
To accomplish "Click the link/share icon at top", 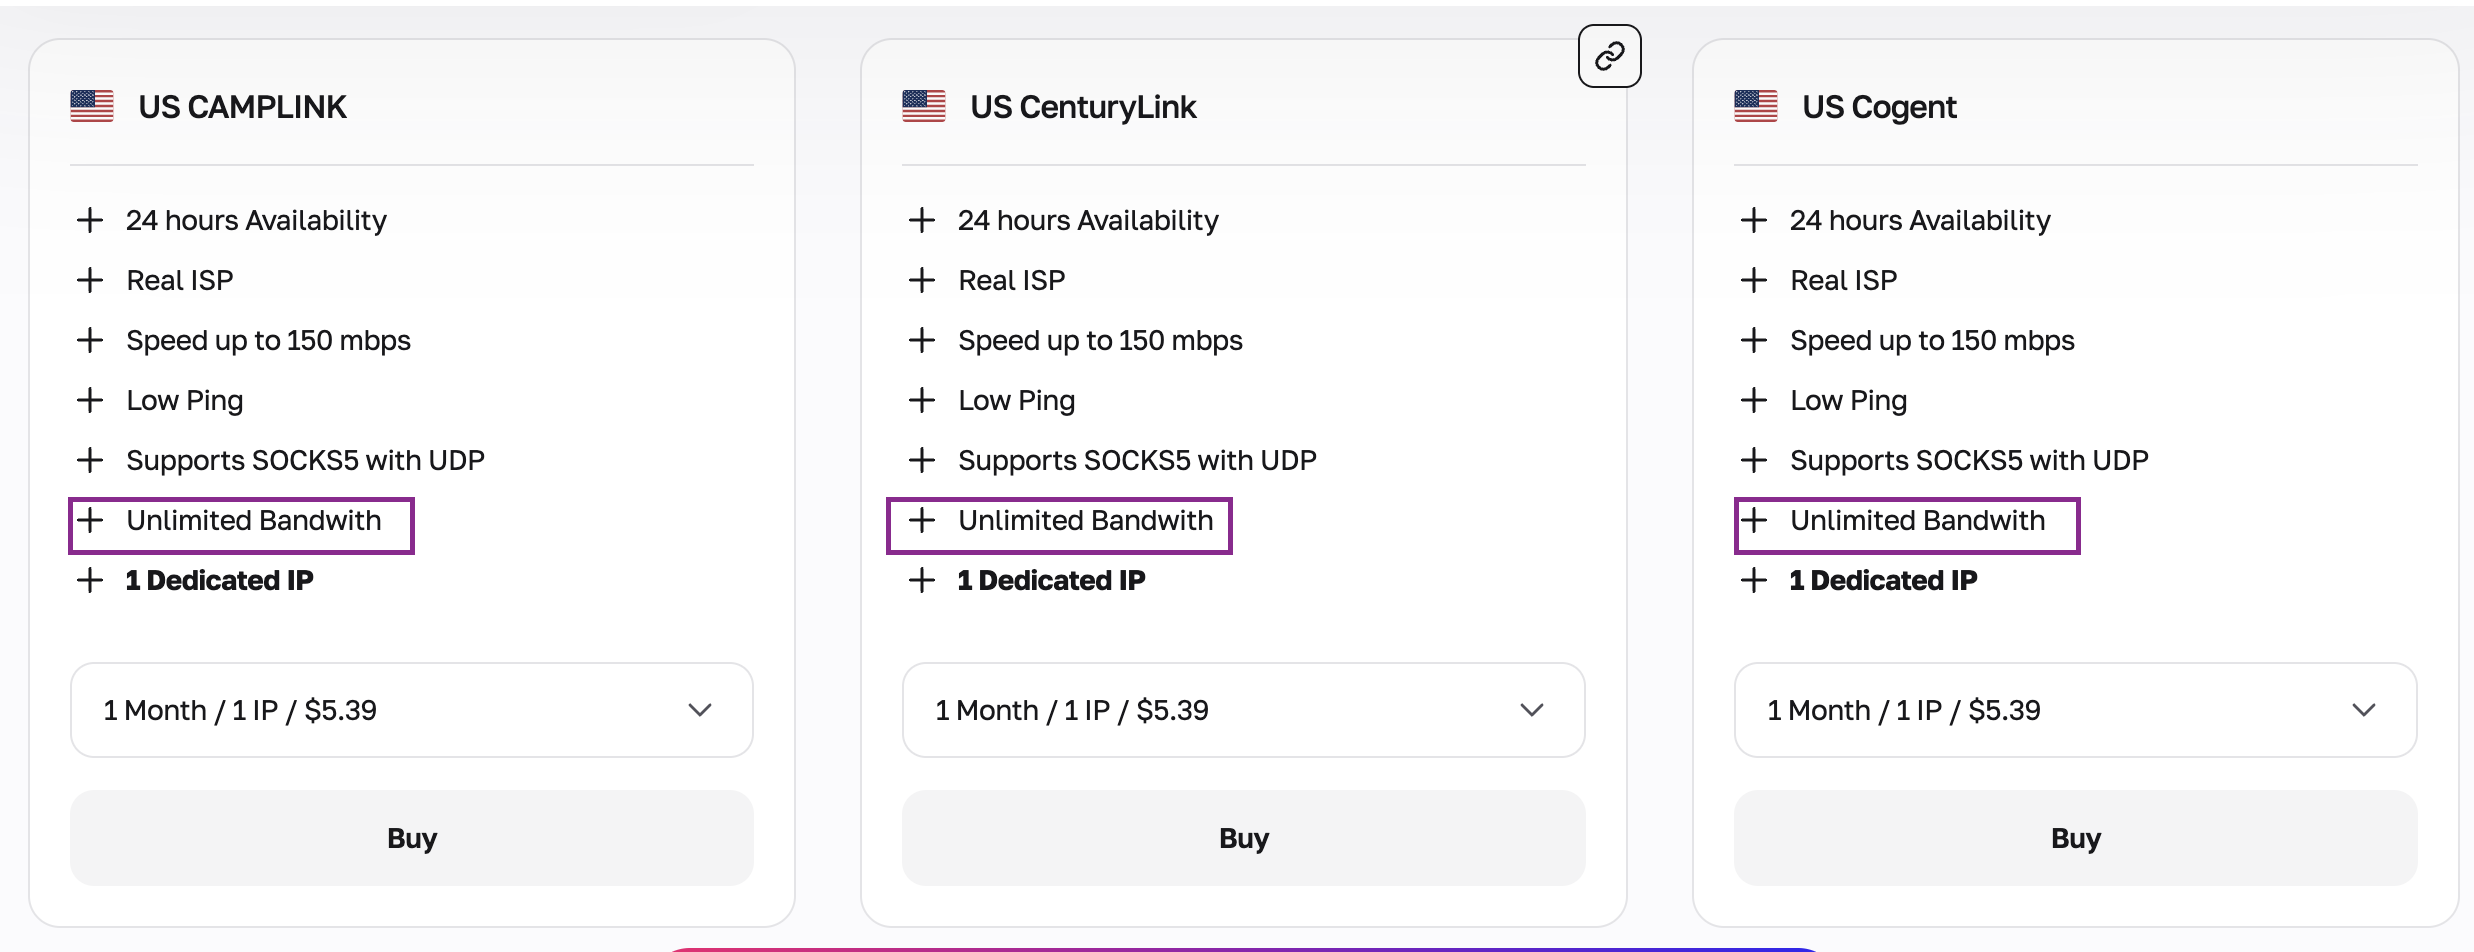I will [1609, 56].
